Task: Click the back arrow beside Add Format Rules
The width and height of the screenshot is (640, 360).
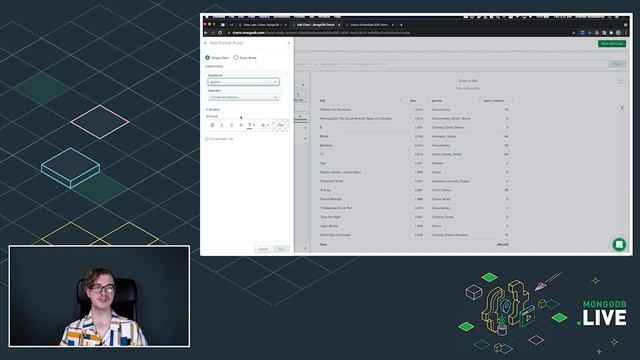Action: point(205,43)
